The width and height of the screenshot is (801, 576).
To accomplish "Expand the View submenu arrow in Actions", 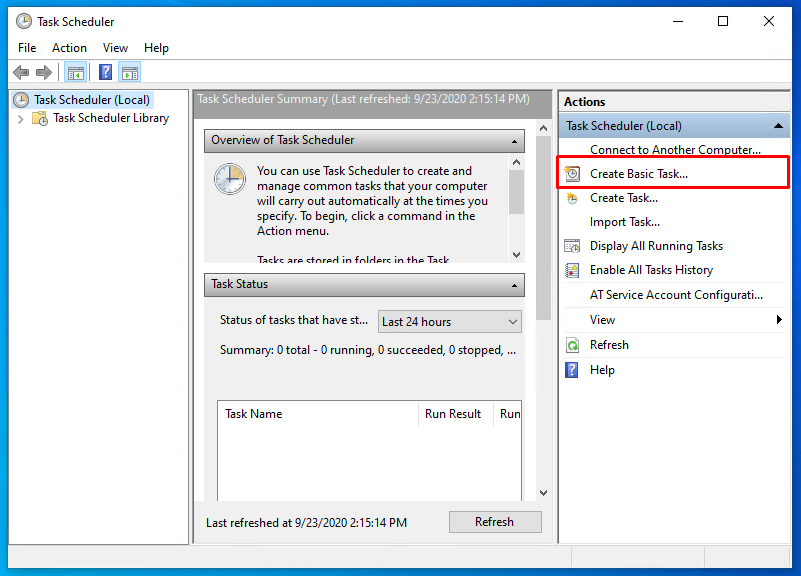I will point(779,320).
